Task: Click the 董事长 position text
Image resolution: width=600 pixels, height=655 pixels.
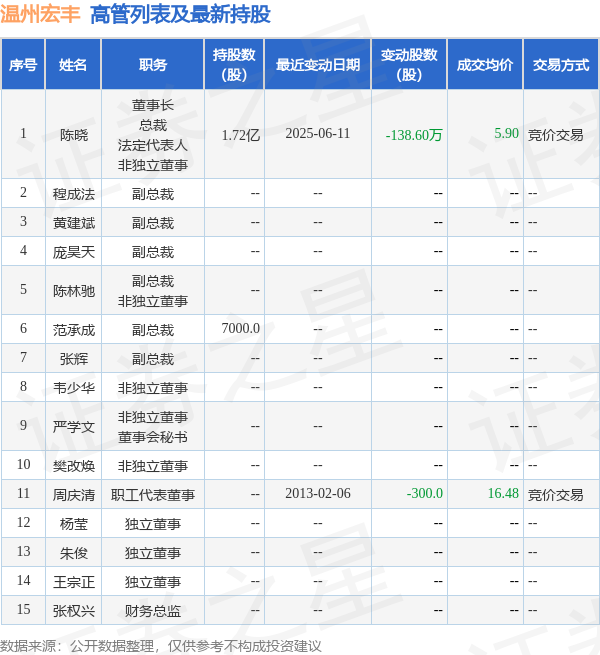Action: (x=153, y=105)
